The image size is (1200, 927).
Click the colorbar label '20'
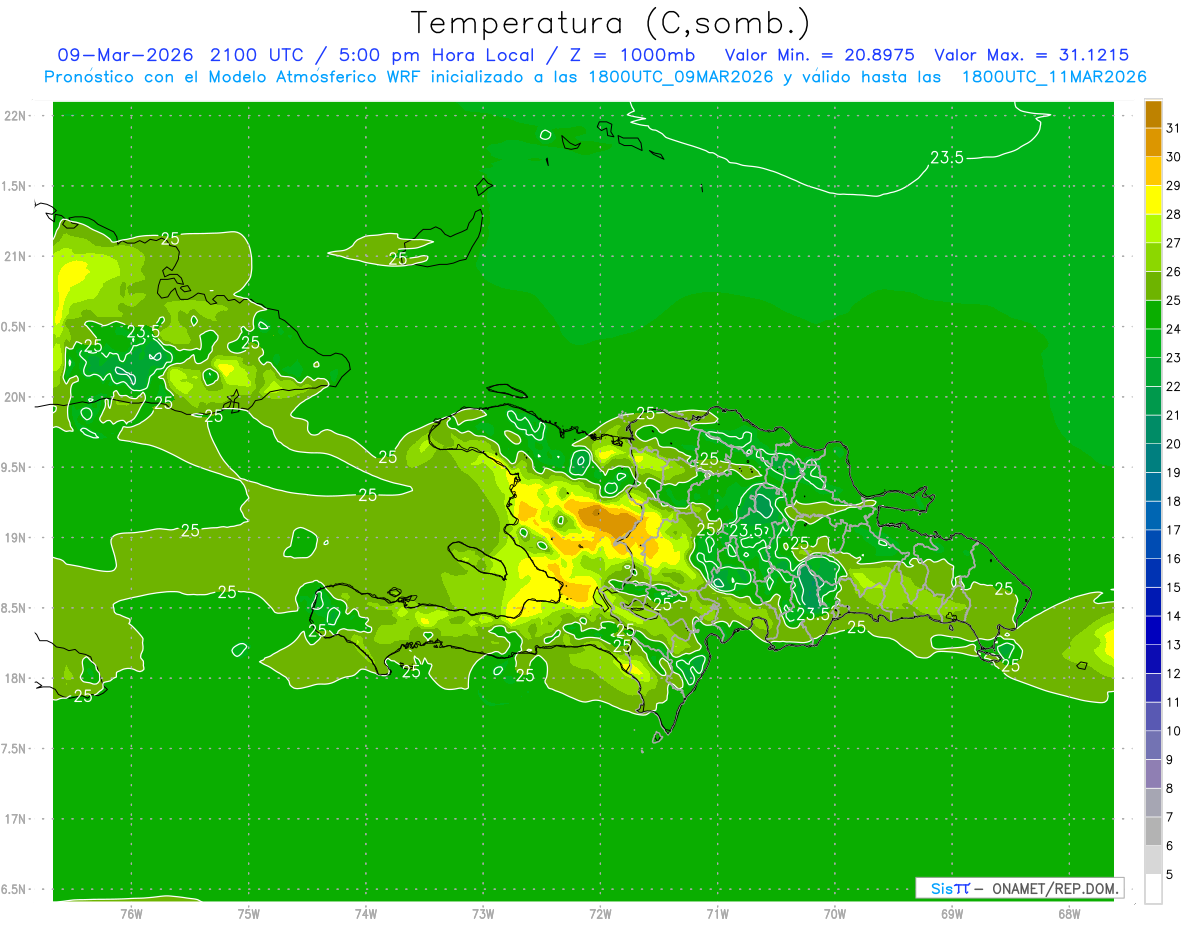1173,444
